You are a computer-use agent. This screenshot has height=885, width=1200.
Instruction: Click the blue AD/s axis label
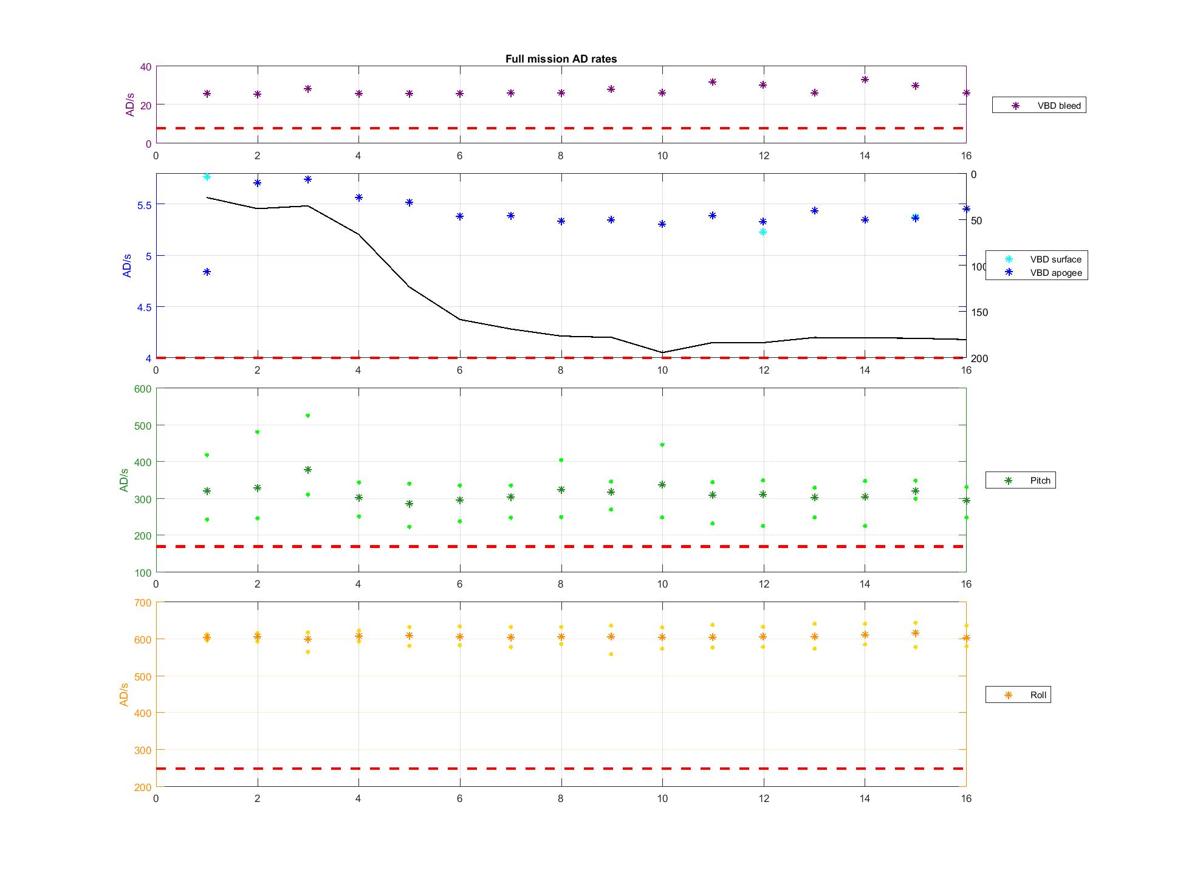(x=127, y=265)
